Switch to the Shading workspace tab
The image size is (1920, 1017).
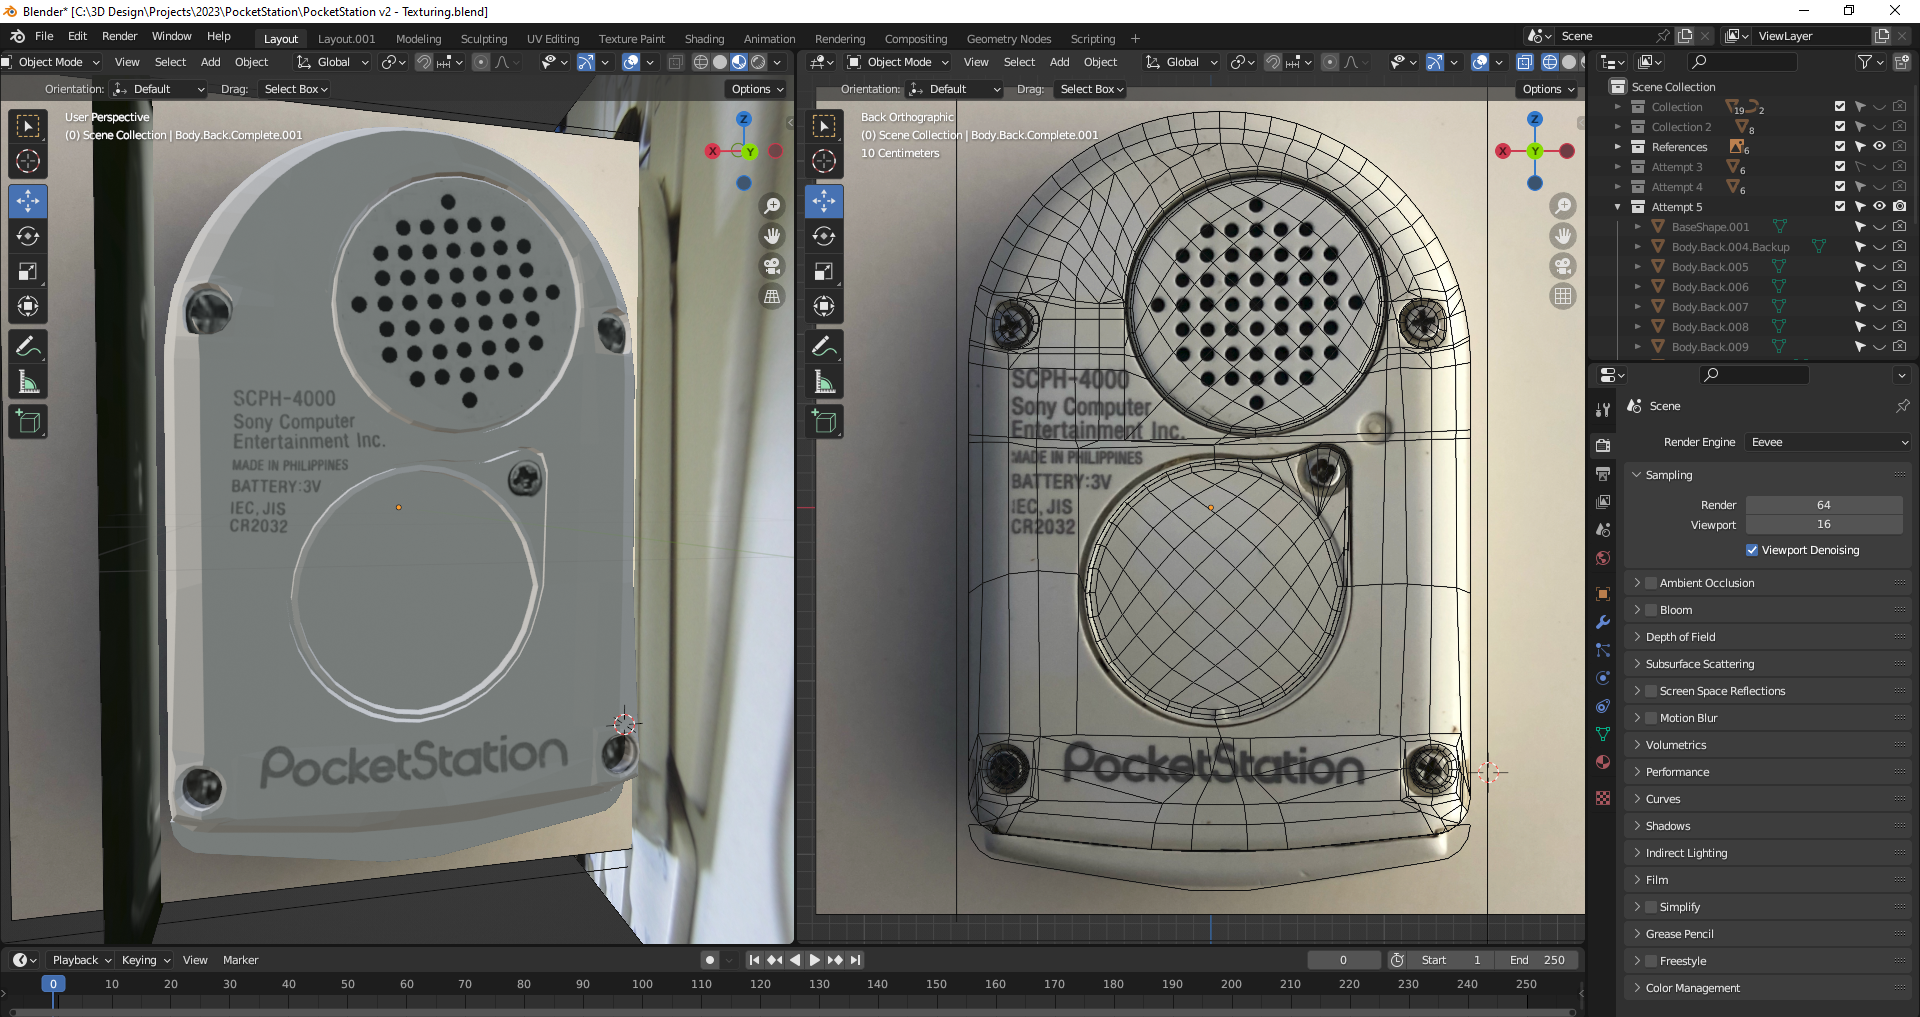pos(704,38)
